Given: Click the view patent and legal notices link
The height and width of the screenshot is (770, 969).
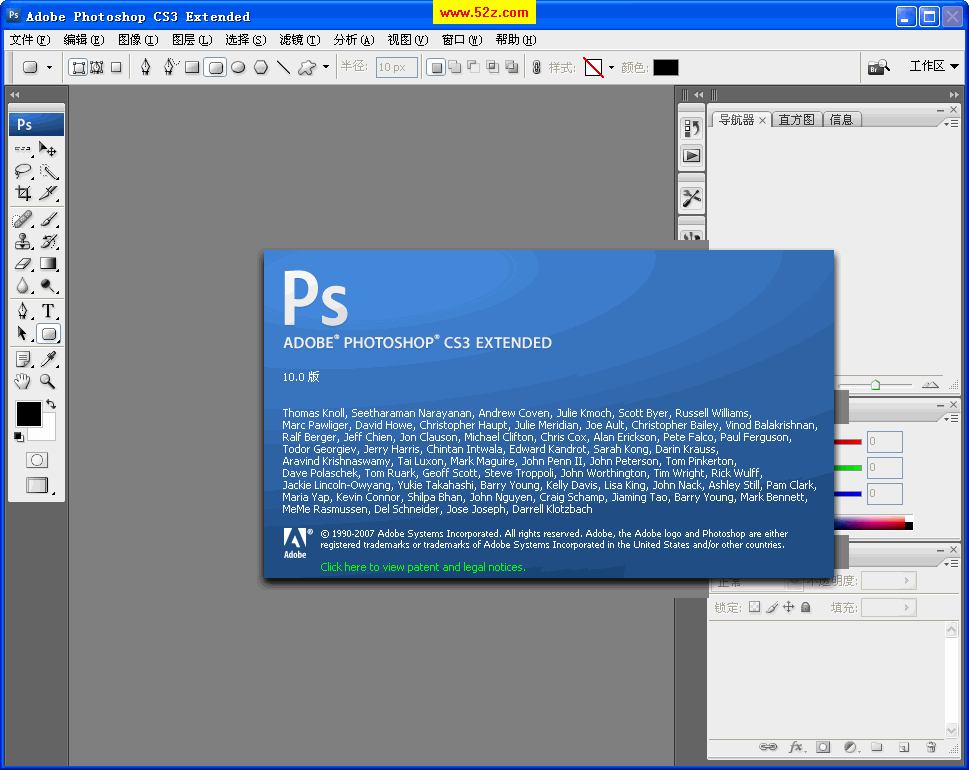Looking at the screenshot, I should (x=422, y=567).
